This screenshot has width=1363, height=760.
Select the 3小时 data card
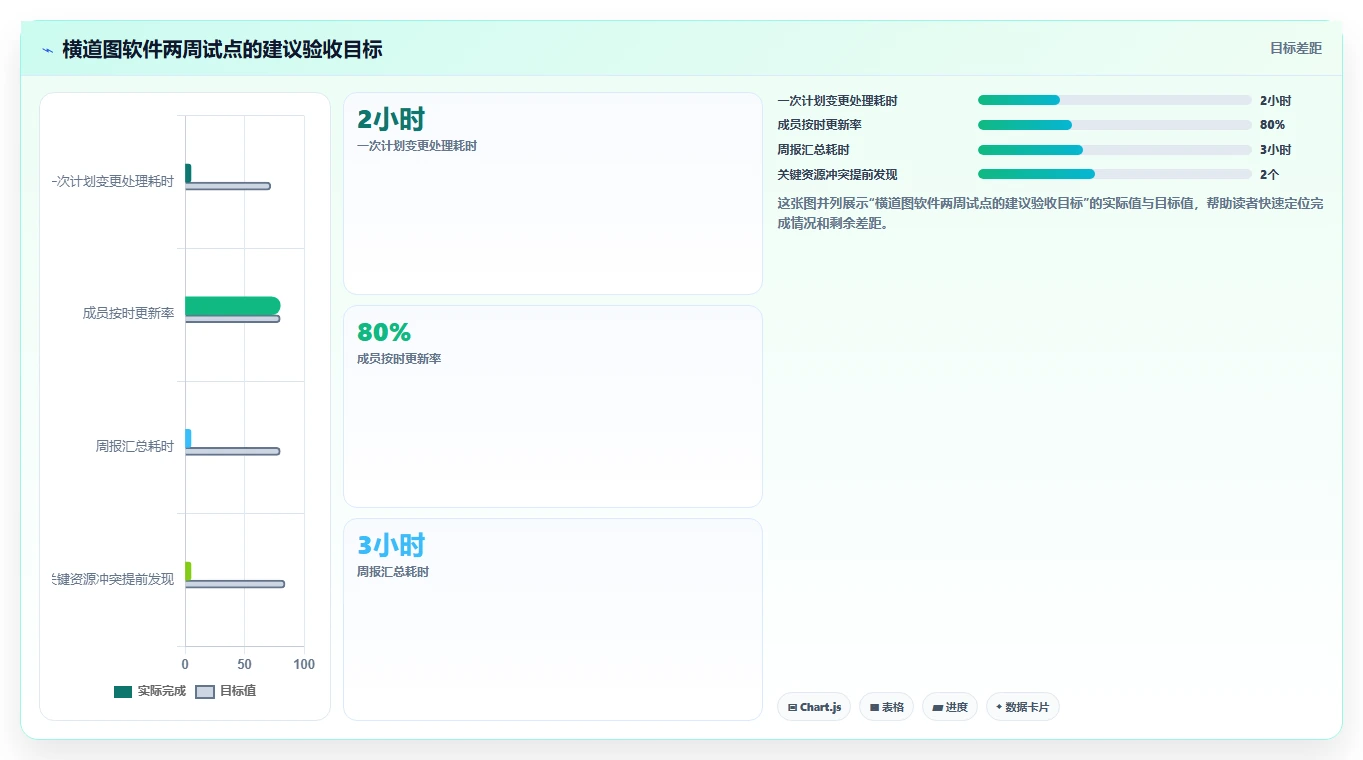click(553, 619)
